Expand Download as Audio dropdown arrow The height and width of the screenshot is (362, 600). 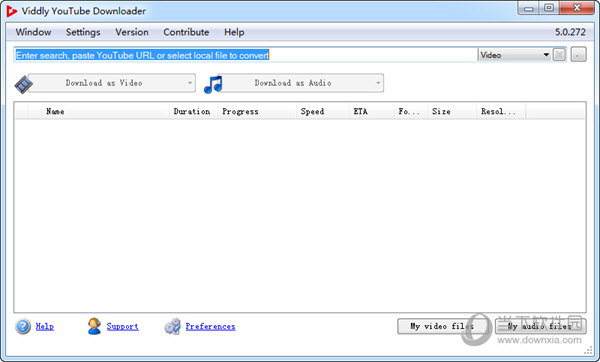pos(378,83)
